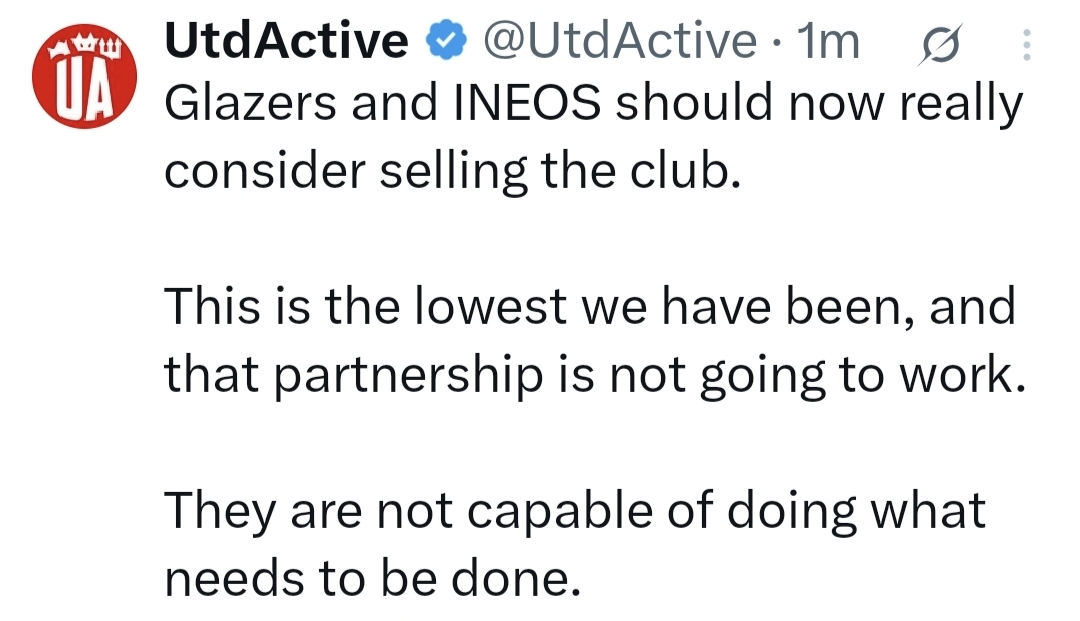Click the word "INEOS" in the tweet
The width and height of the screenshot is (1080, 621).
528,103
